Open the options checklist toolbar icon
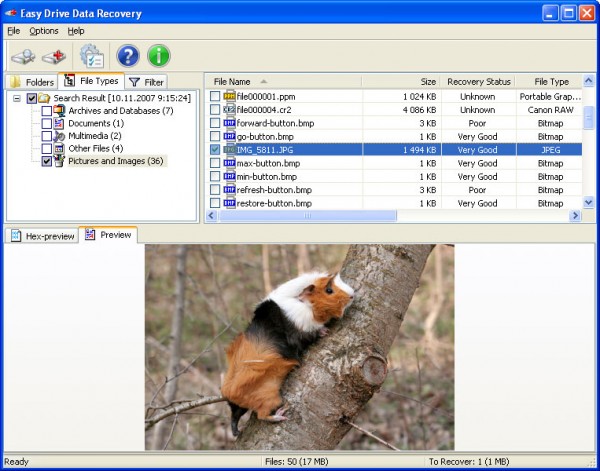This screenshot has height=471, width=600. [x=92, y=56]
